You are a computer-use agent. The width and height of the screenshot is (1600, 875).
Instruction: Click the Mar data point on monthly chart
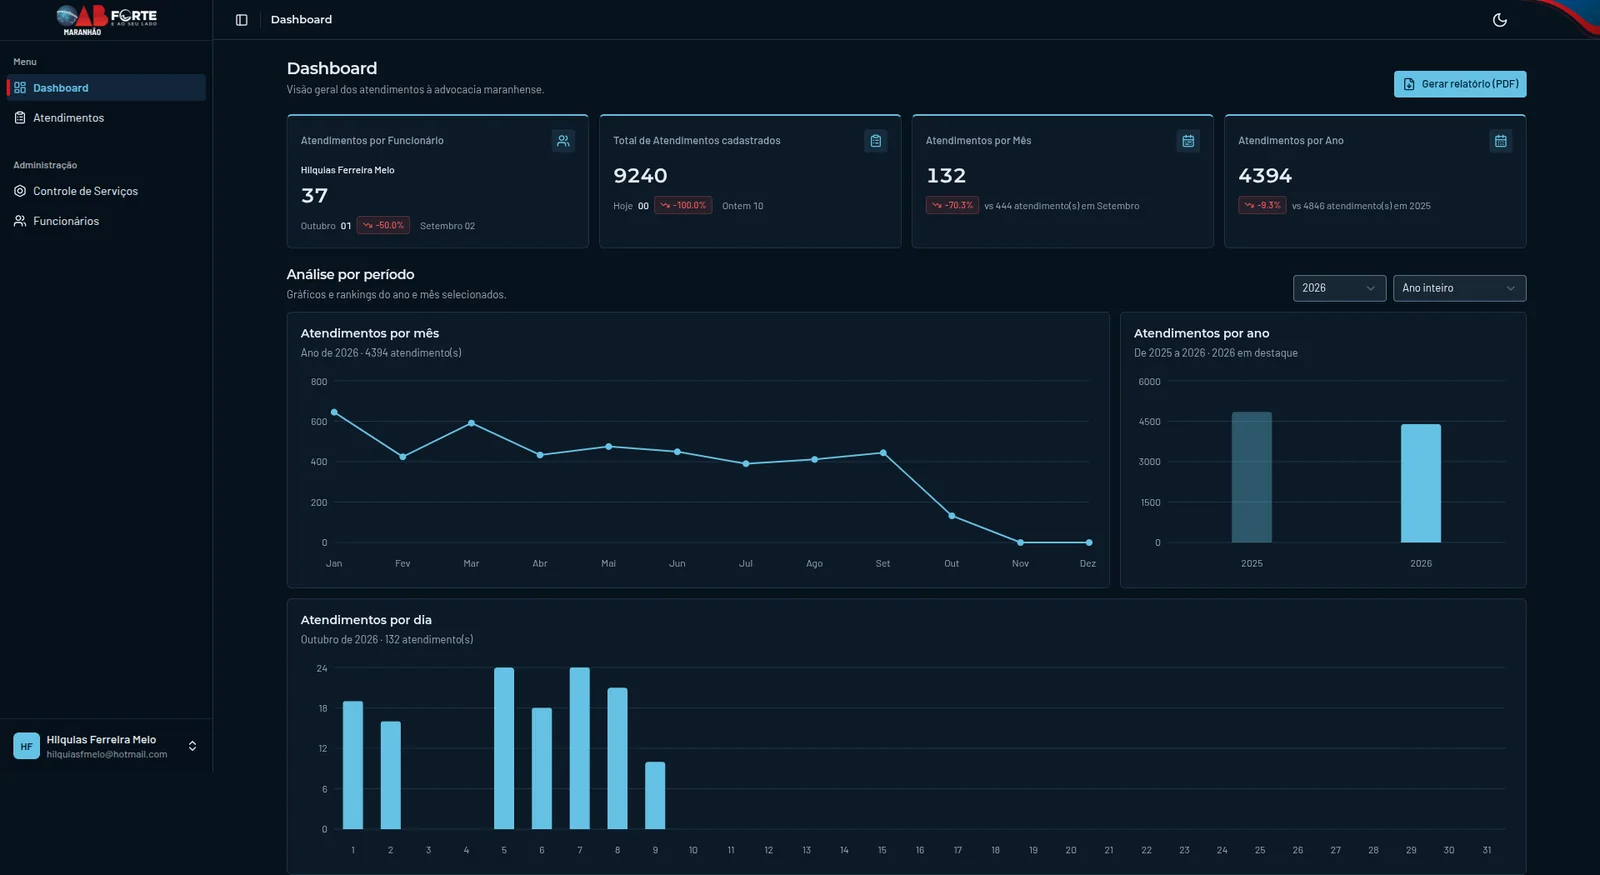click(x=471, y=423)
